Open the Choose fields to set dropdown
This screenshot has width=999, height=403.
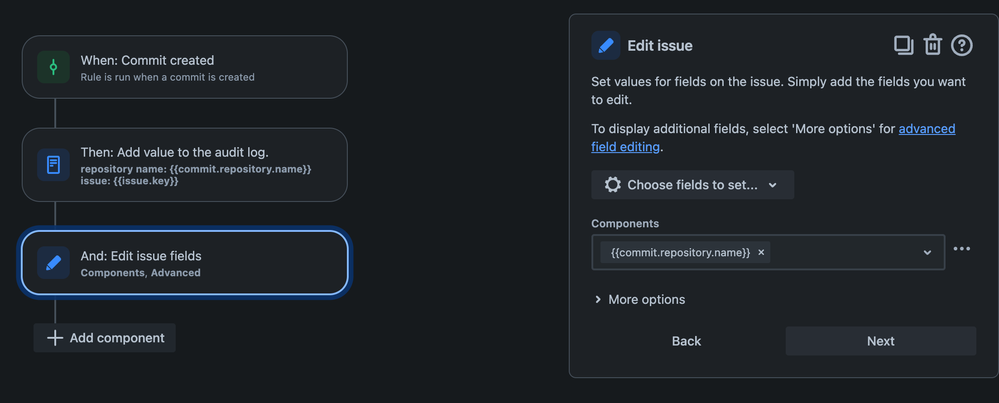point(693,185)
